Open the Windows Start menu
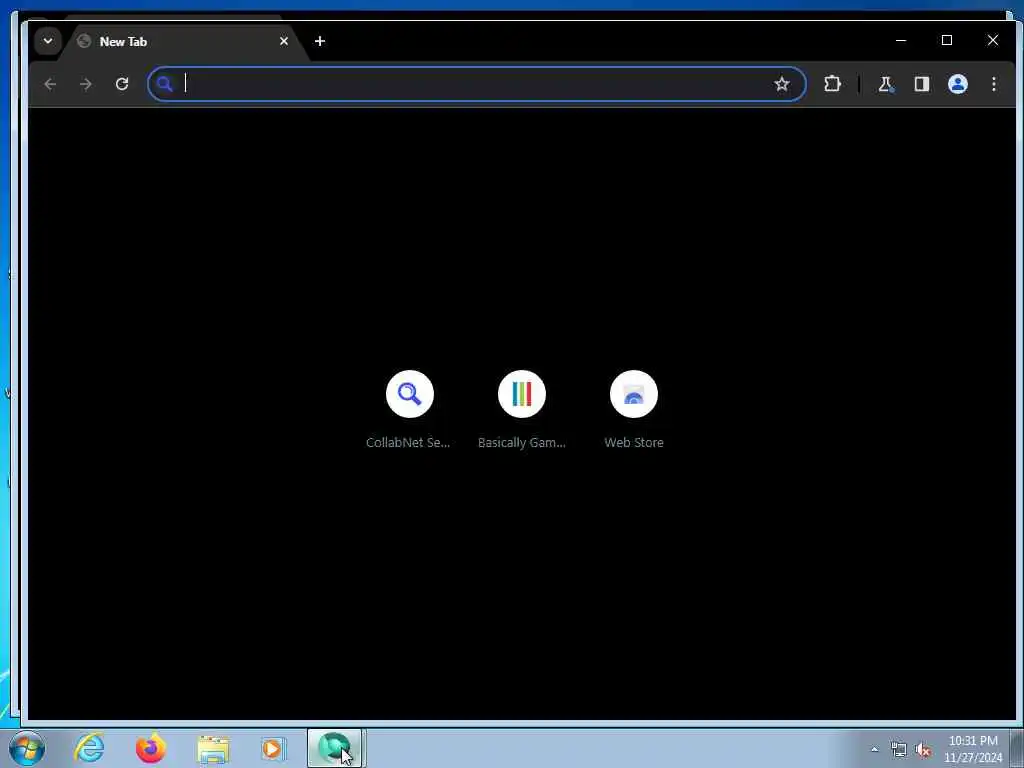Screen dimensions: 1024x768 [x=27, y=748]
